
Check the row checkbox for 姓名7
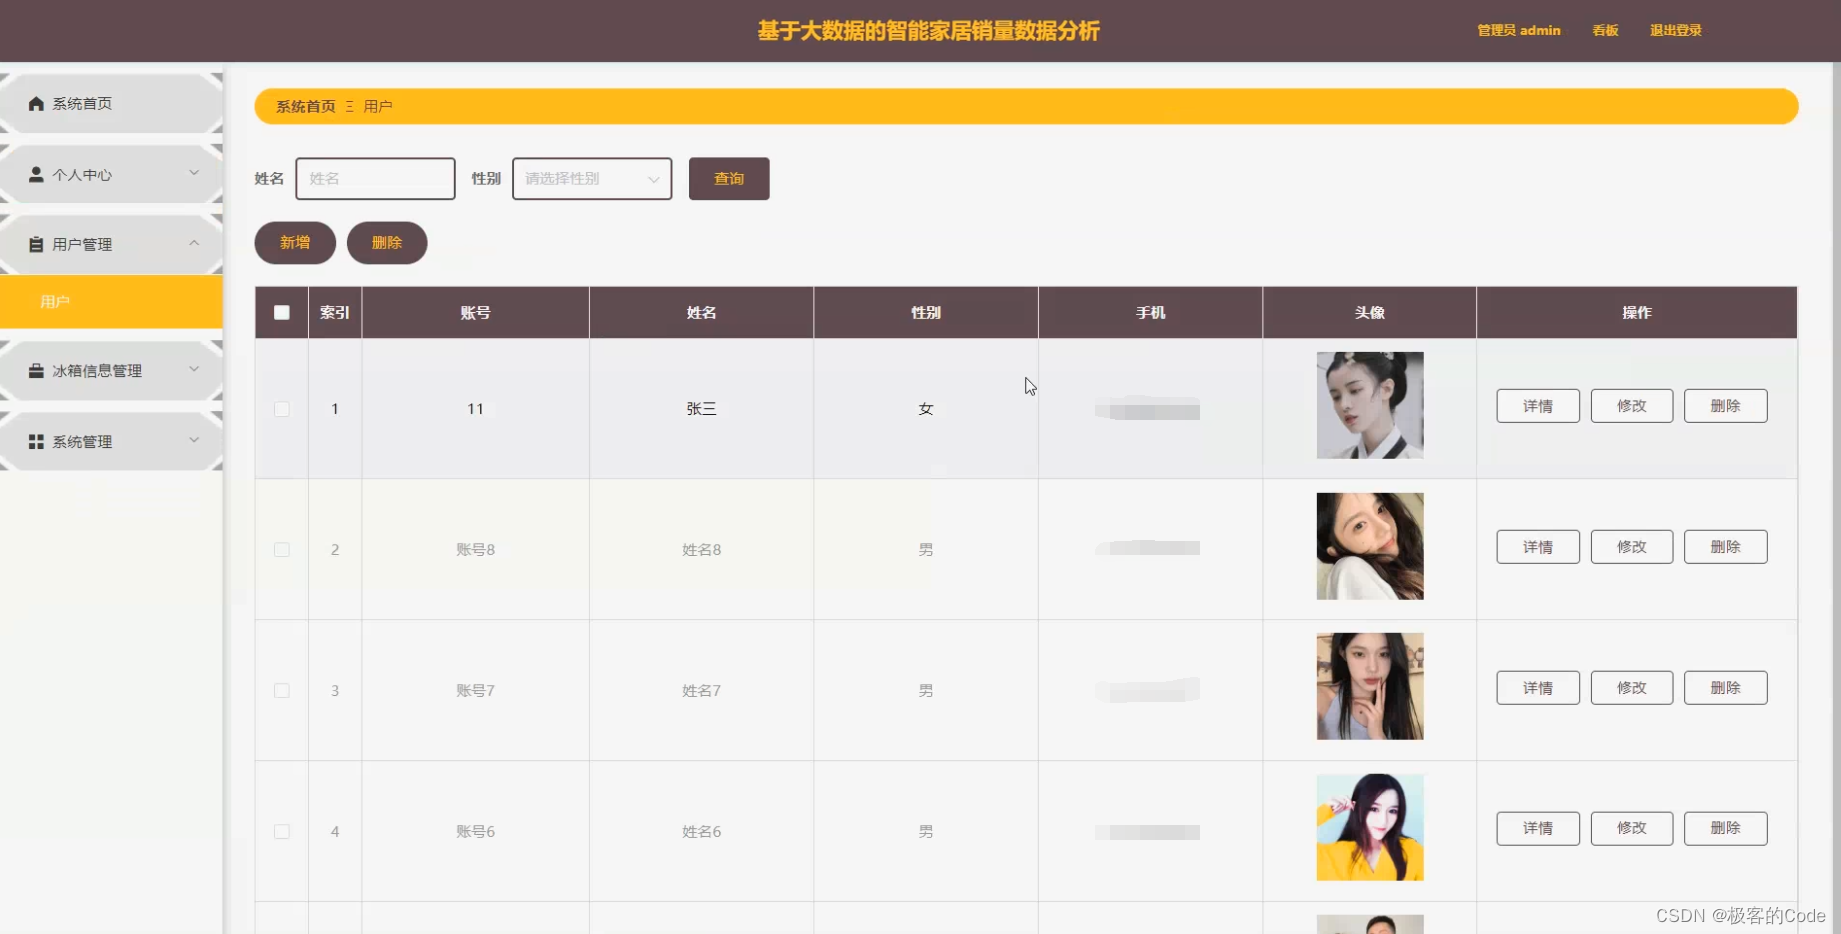282,691
